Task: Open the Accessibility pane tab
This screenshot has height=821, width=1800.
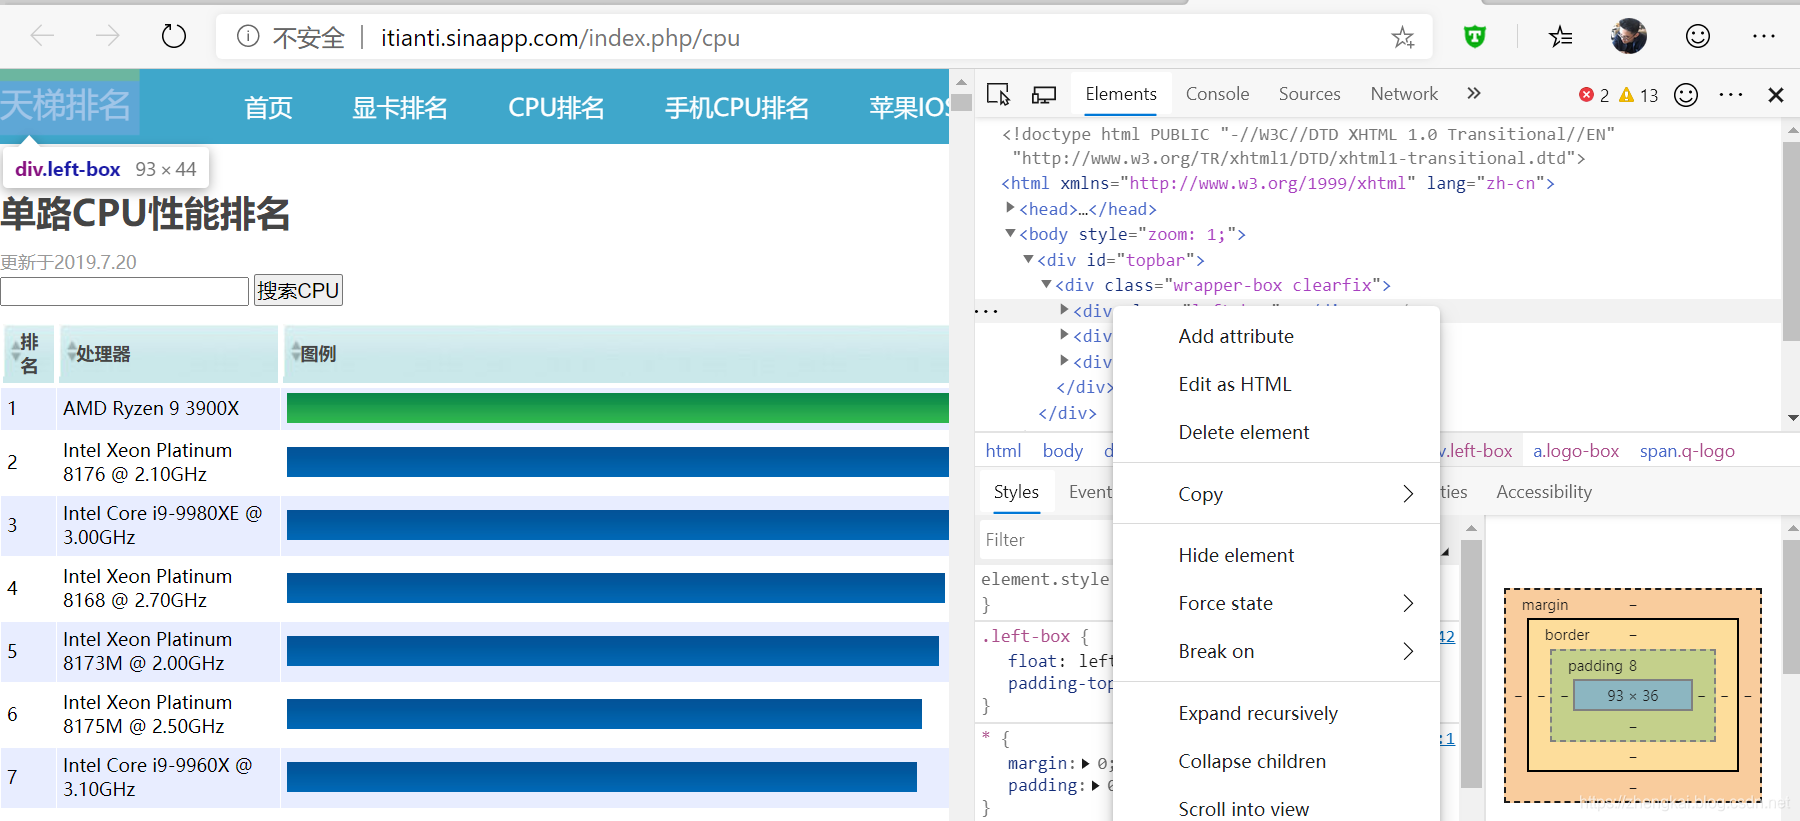Action: pyautogui.click(x=1544, y=492)
